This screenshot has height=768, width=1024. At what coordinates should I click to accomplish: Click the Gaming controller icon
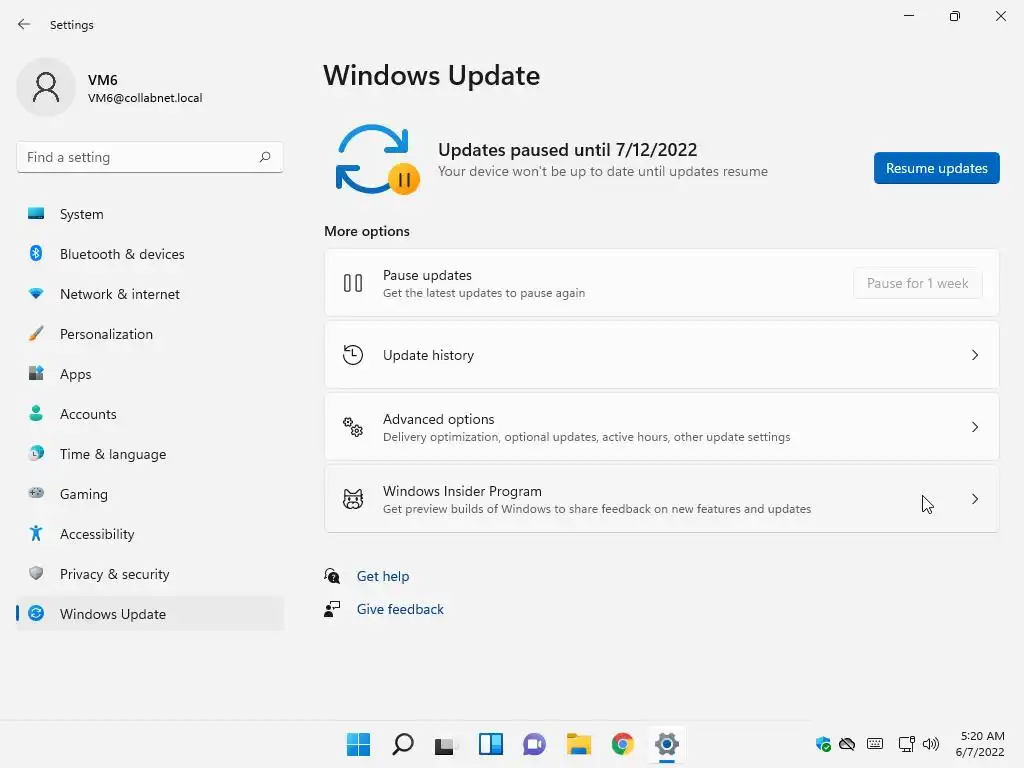[36, 493]
